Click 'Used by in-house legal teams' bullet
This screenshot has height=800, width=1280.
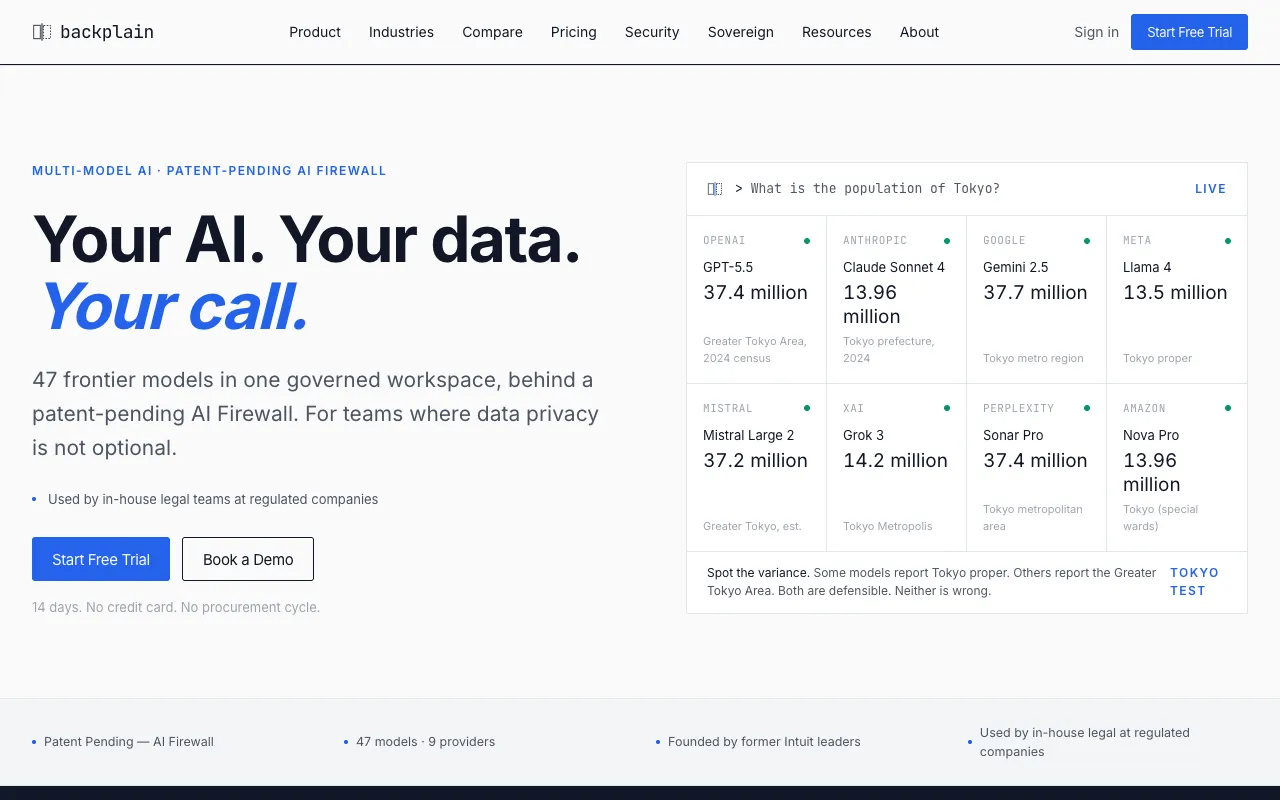[213, 499]
